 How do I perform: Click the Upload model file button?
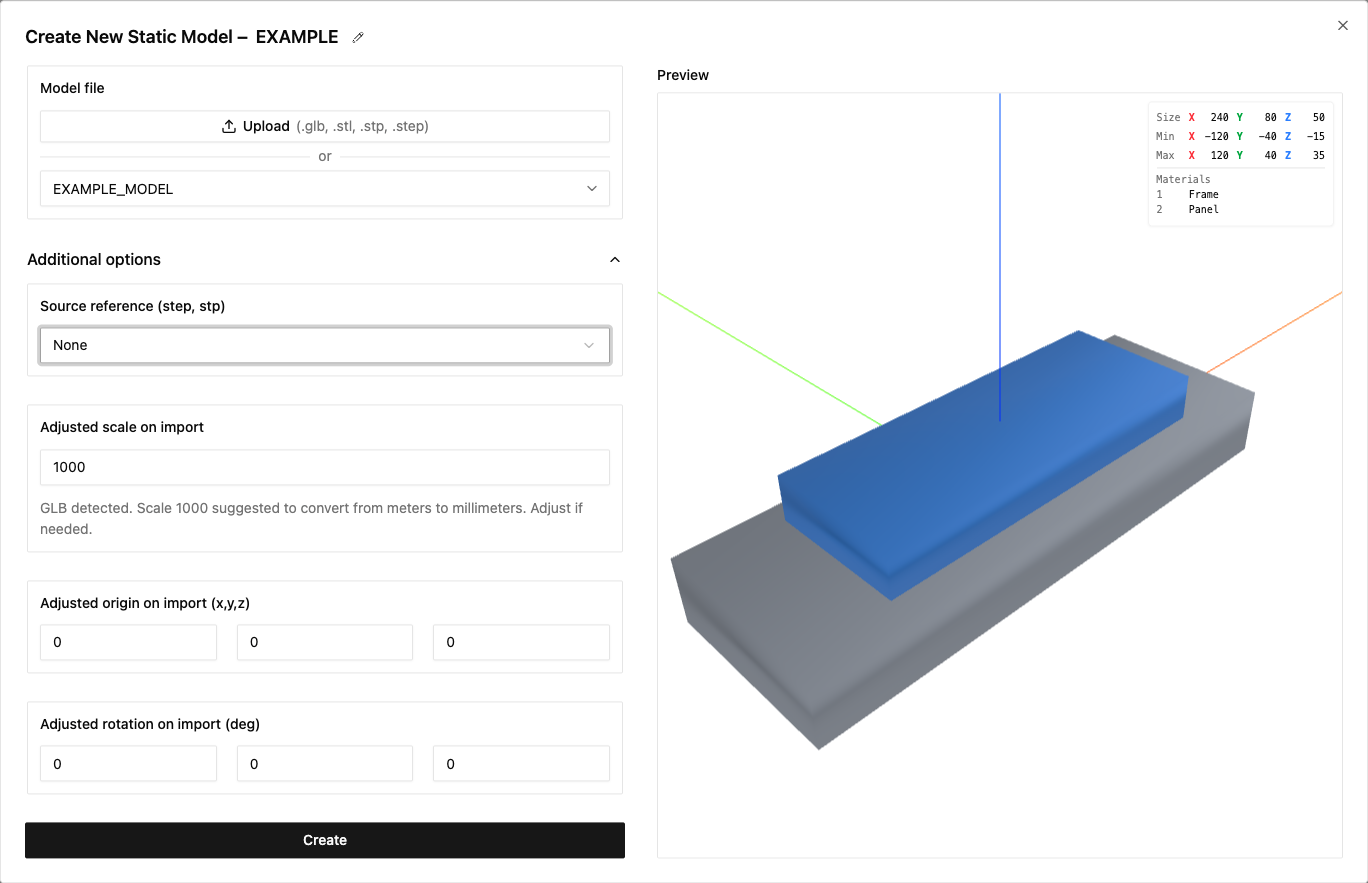(x=325, y=126)
